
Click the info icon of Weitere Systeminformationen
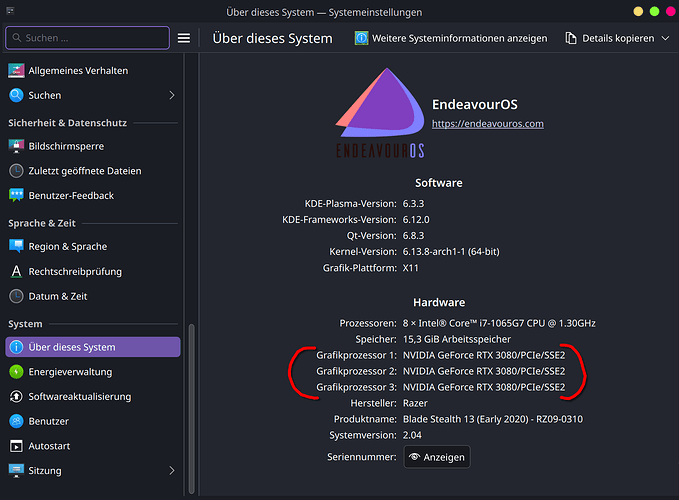coord(361,38)
